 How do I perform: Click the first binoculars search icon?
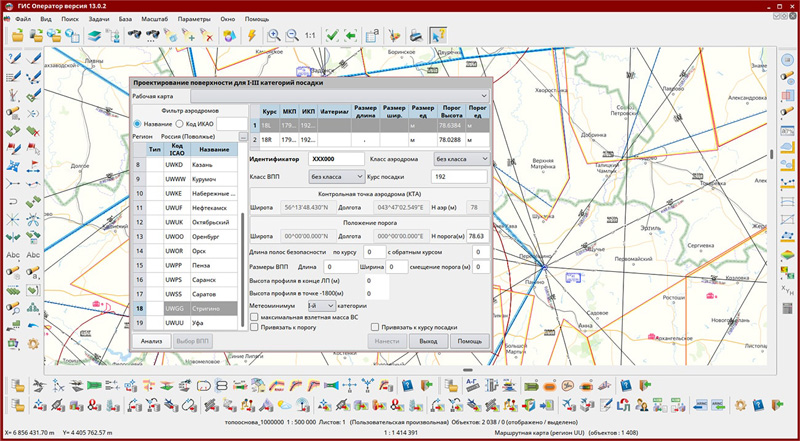(135, 35)
